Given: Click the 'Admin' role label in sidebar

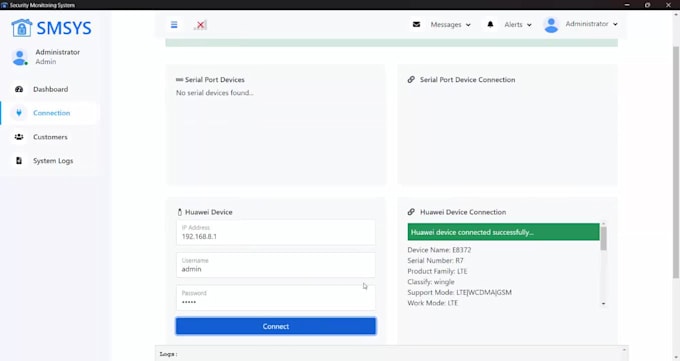Looking at the screenshot, I should pyautogui.click(x=46, y=62).
